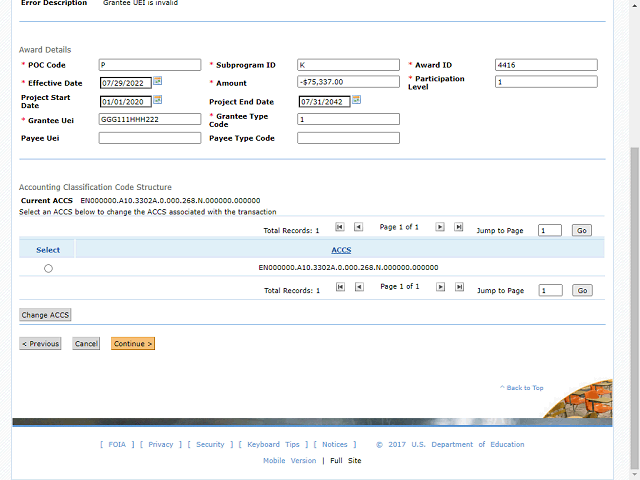Viewport: 640px width, 480px height.
Task: Click the bottom Go button
Action: pos(582,291)
